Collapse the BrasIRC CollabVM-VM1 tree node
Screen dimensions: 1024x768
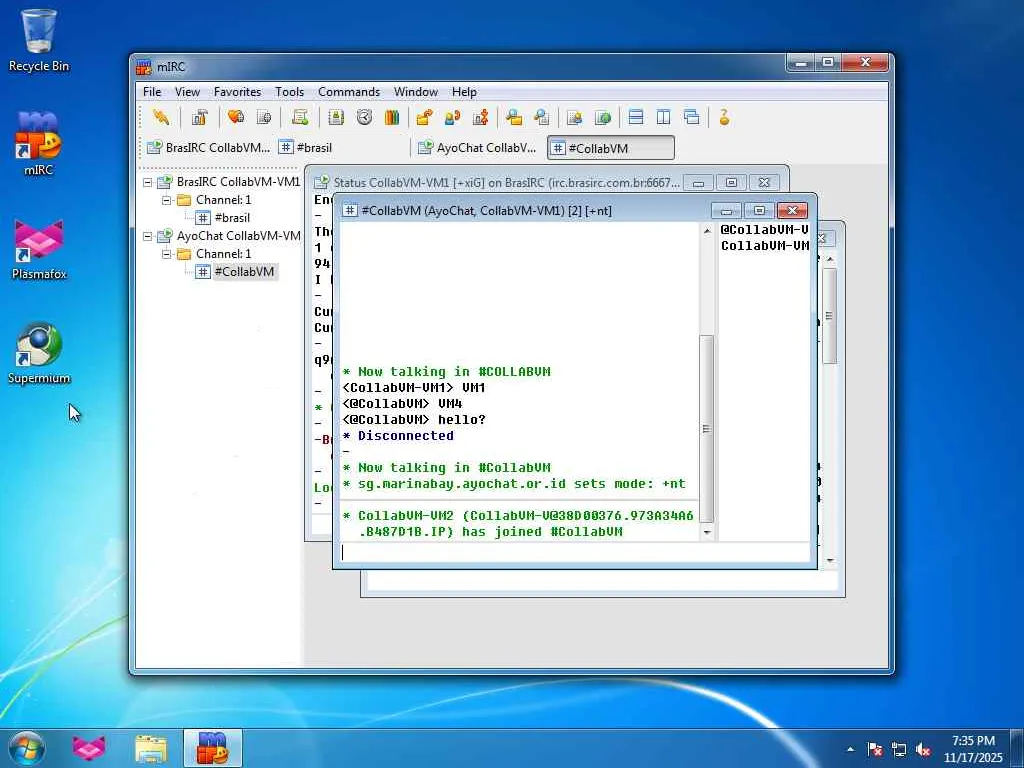148,182
